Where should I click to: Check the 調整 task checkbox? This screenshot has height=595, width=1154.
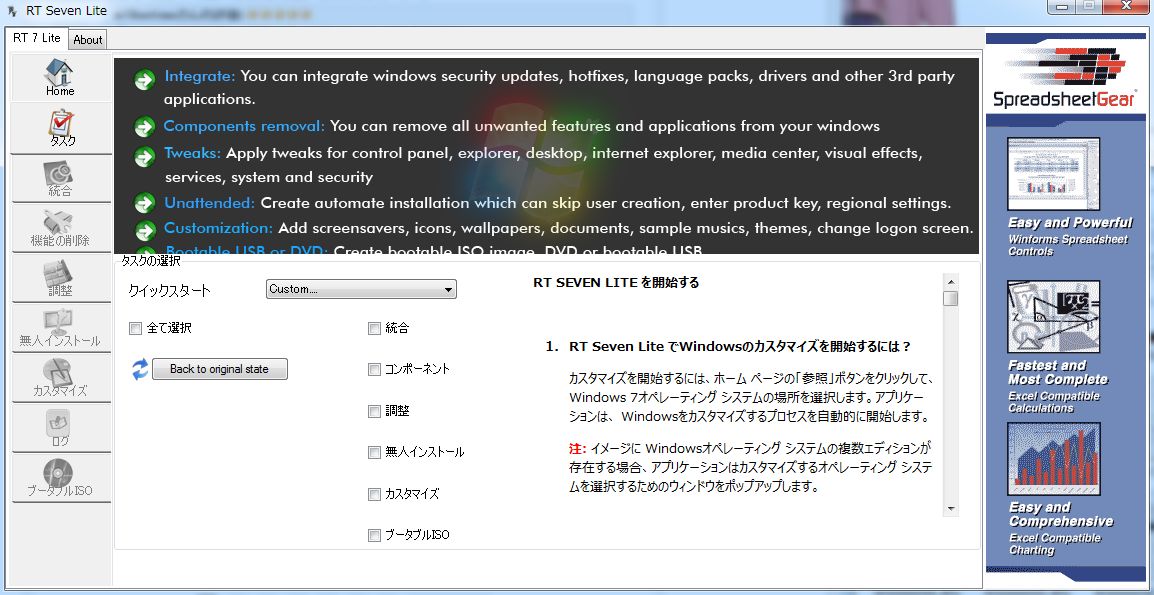[x=374, y=411]
